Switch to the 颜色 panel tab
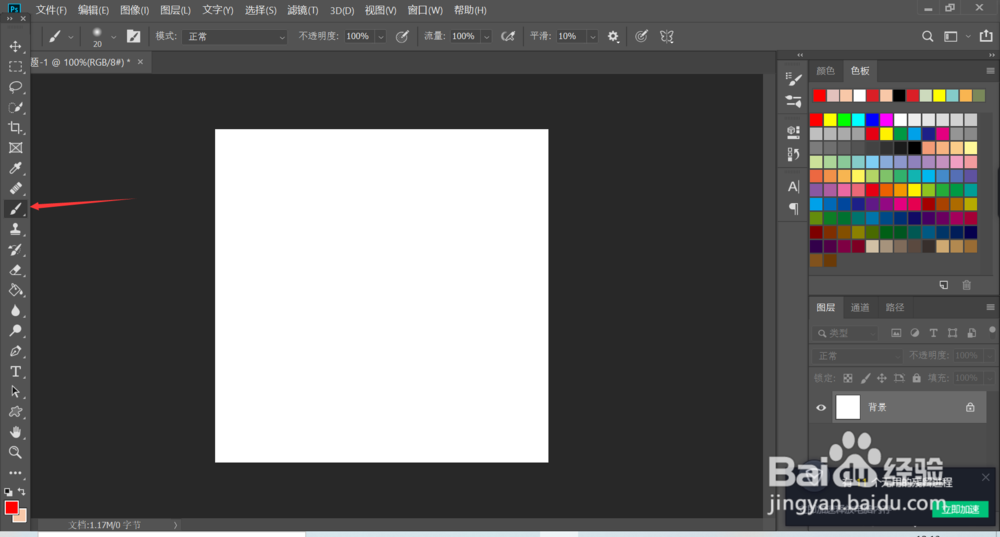1000x537 pixels. (x=825, y=71)
